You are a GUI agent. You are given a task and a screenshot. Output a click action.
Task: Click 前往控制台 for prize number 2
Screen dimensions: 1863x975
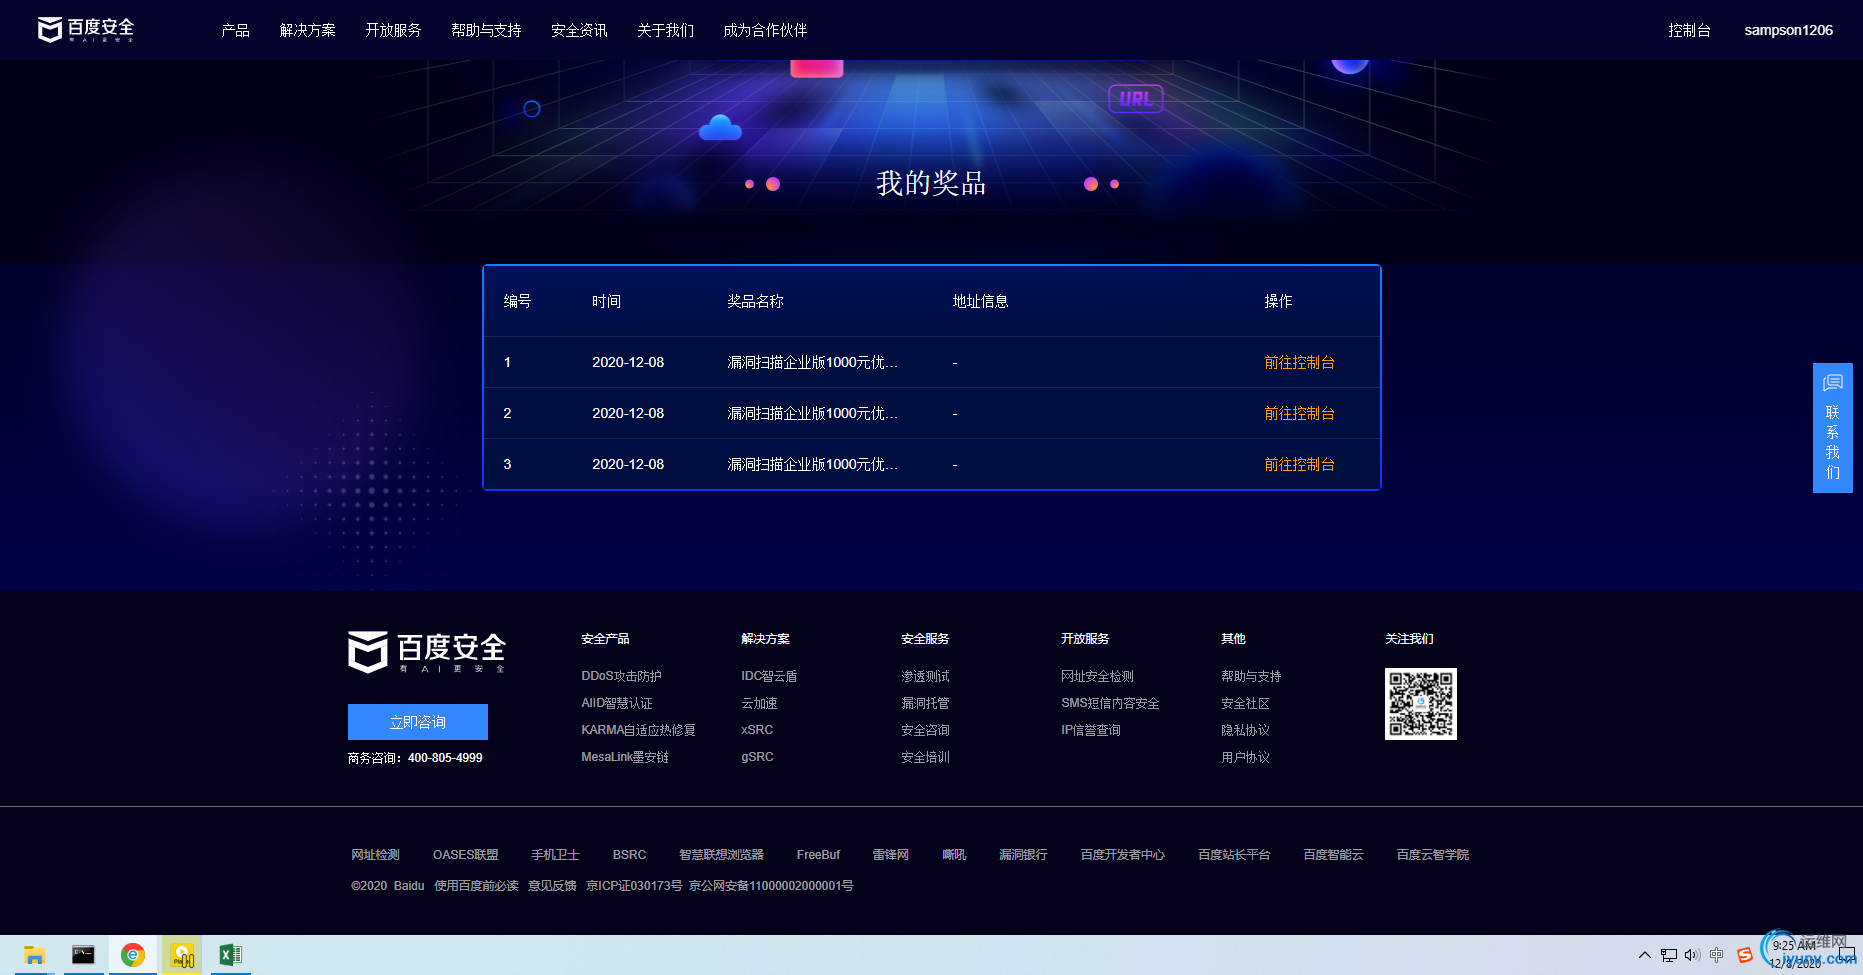tap(1299, 413)
